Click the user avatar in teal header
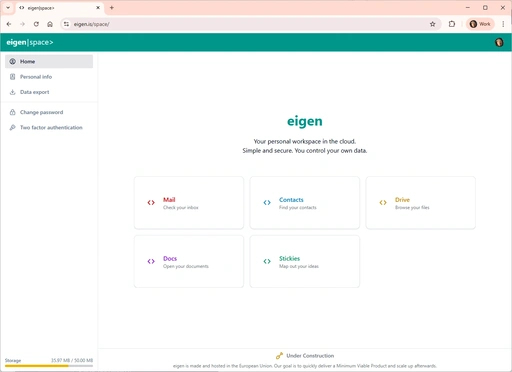512x372 pixels. tap(499, 42)
